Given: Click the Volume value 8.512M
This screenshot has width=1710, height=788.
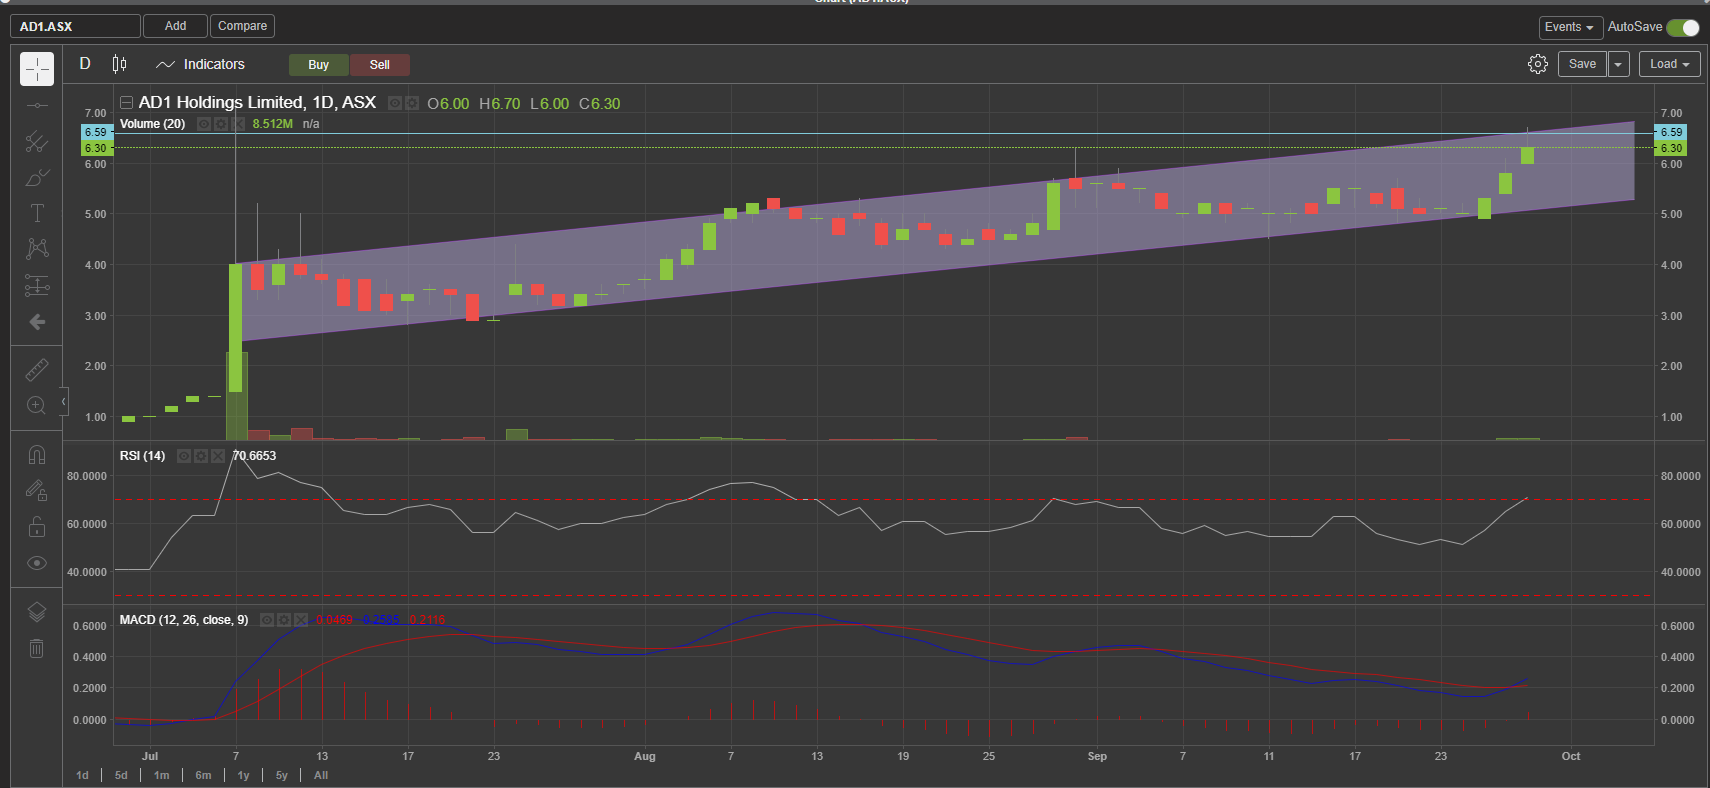Looking at the screenshot, I should click(x=272, y=124).
